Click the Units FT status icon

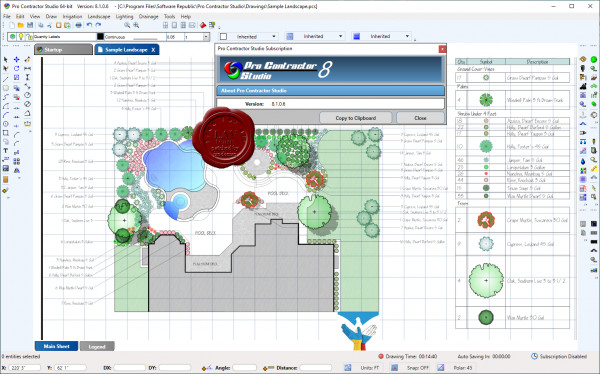tap(347, 367)
